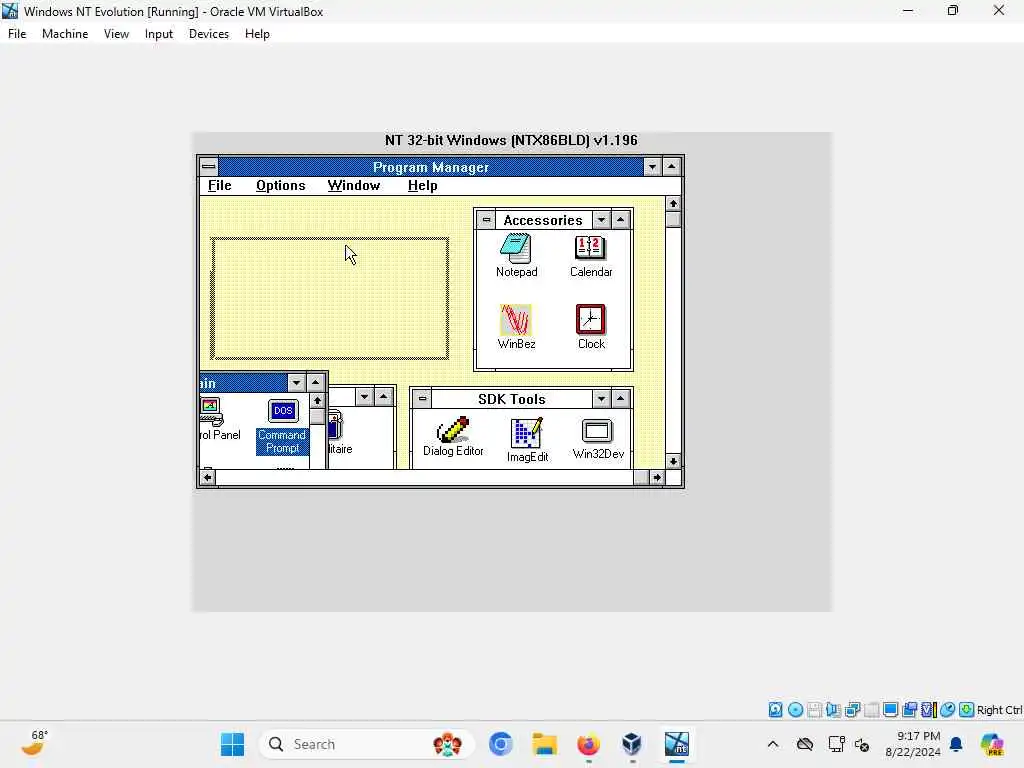Image resolution: width=1024 pixels, height=768 pixels.
Task: Click the VirtualBox floppy disk indicator
Action: (x=814, y=709)
